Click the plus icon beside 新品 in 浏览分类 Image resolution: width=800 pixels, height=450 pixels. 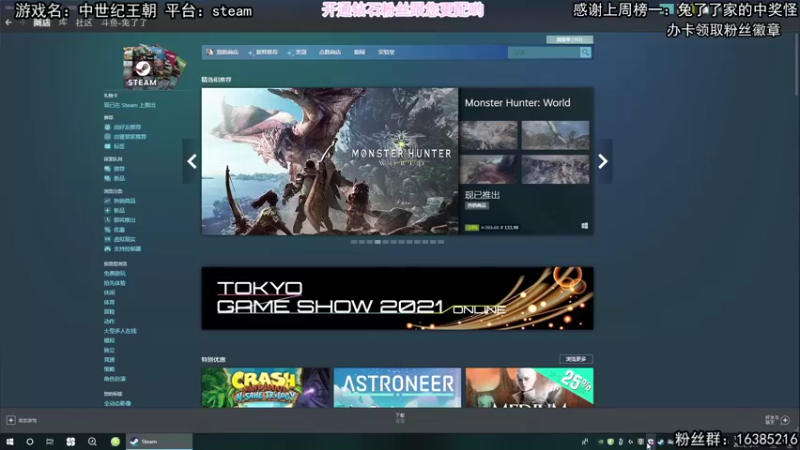pos(107,210)
